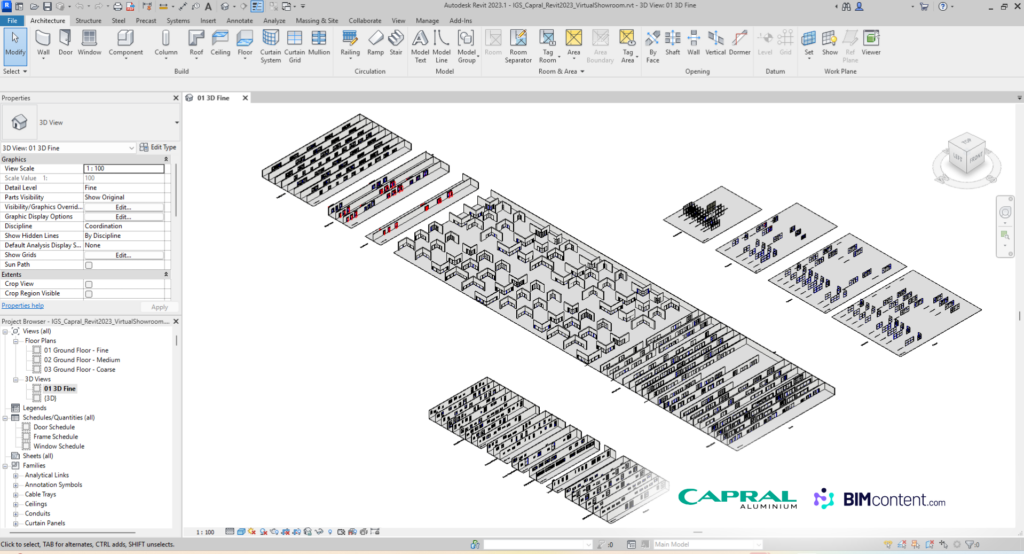Screen dimensions: 1024x554
Task: Enable Crop Region Visible checkbox
Action: (89, 294)
